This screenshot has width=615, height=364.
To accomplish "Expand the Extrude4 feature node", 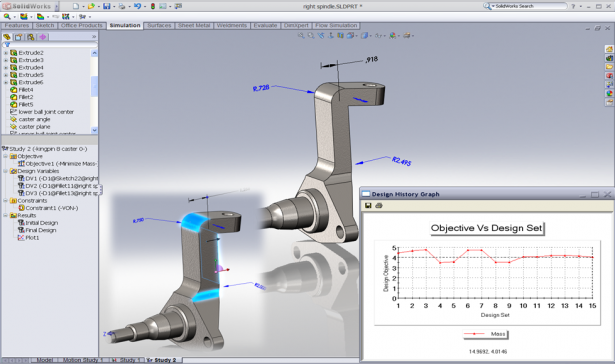I will pos(6,68).
